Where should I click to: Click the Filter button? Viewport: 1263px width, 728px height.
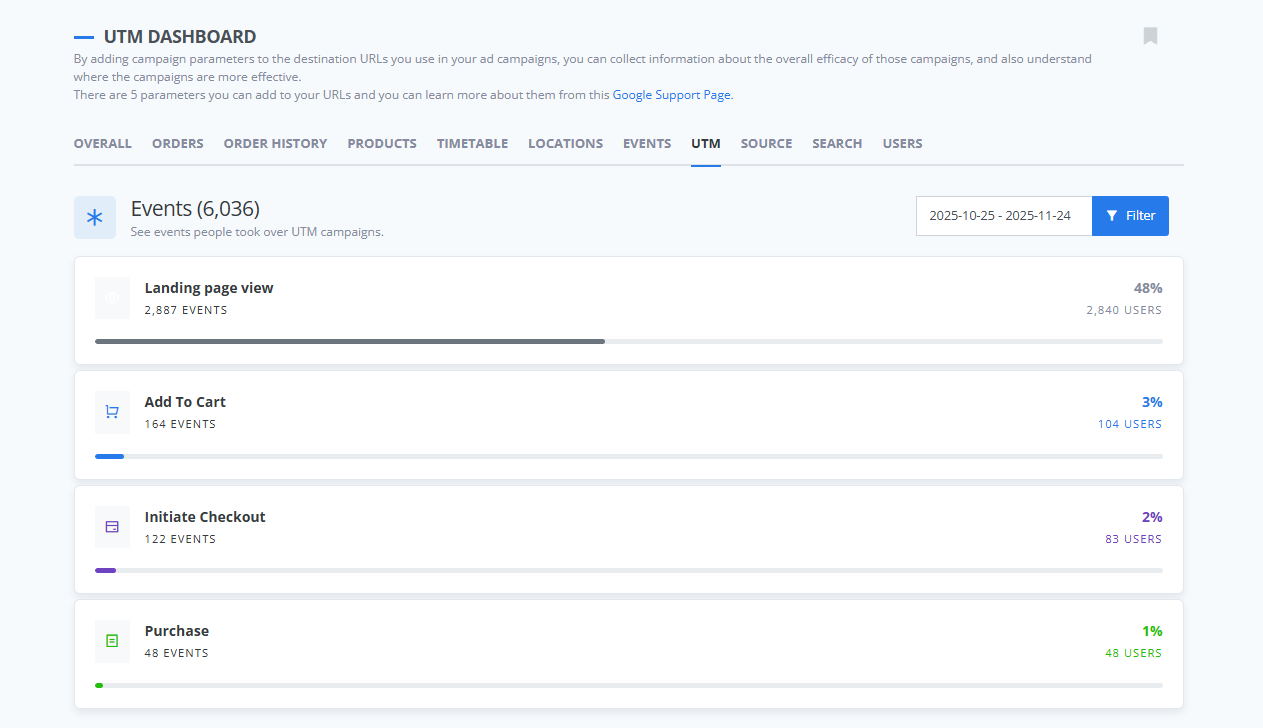(1130, 216)
